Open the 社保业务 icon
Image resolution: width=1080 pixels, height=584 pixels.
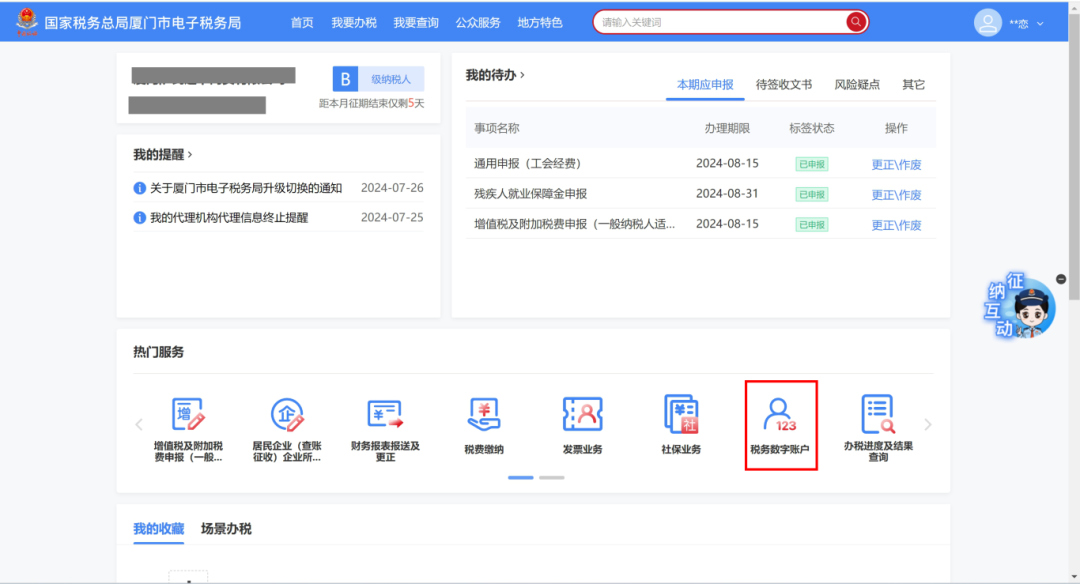click(x=681, y=414)
